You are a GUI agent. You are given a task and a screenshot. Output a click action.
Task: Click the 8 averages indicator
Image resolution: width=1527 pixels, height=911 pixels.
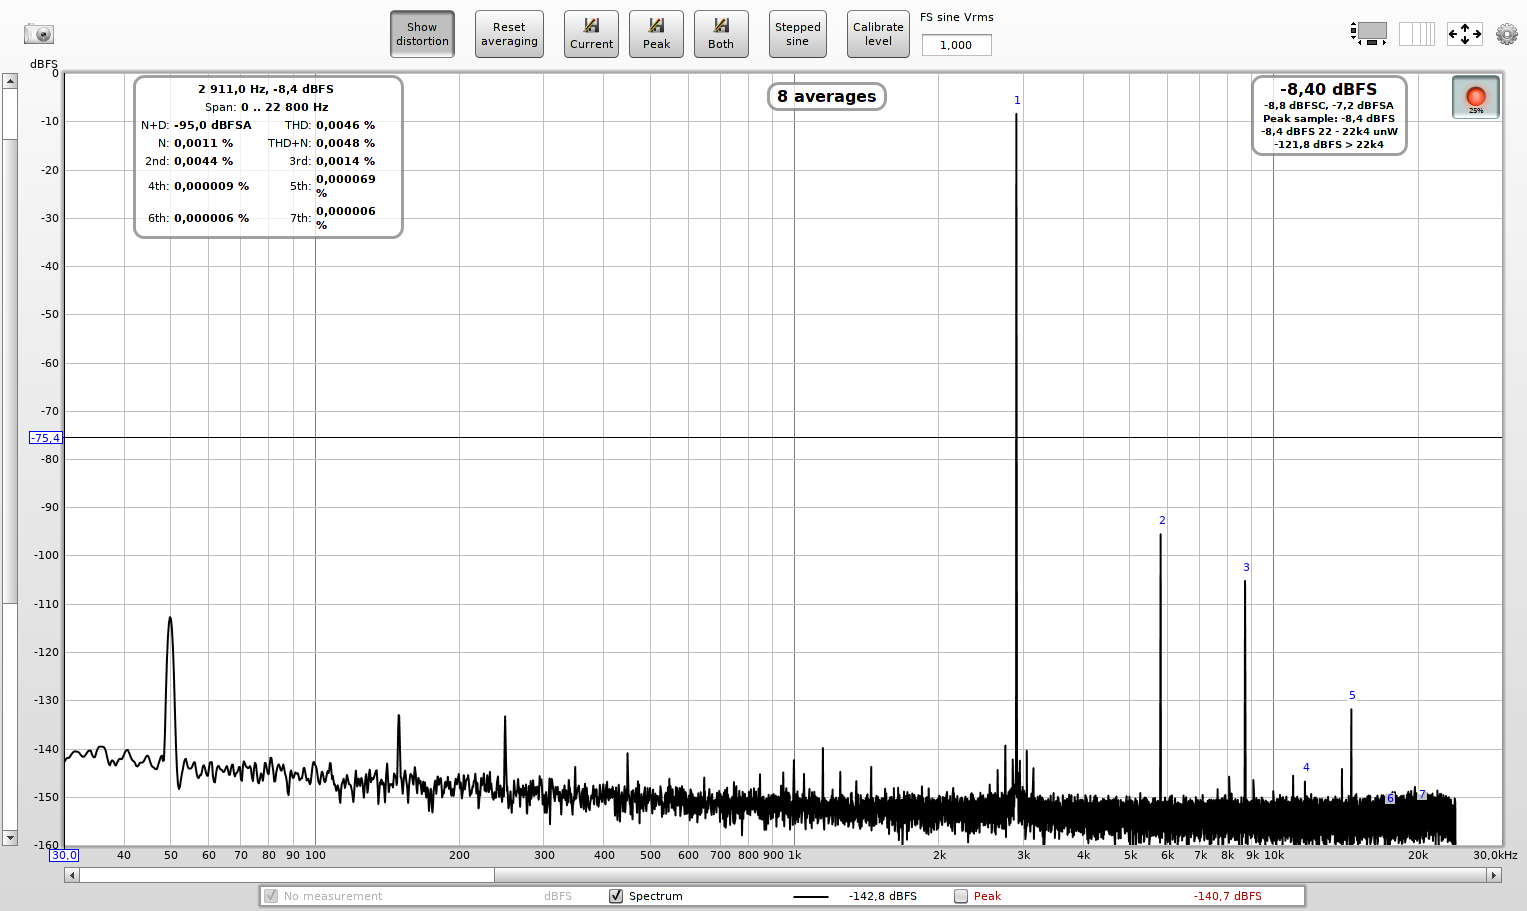pyautogui.click(x=827, y=96)
